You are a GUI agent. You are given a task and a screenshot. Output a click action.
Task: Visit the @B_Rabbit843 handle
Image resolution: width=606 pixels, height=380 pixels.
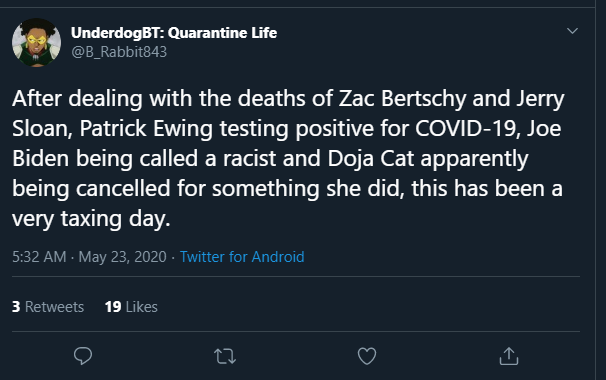[x=119, y=52]
